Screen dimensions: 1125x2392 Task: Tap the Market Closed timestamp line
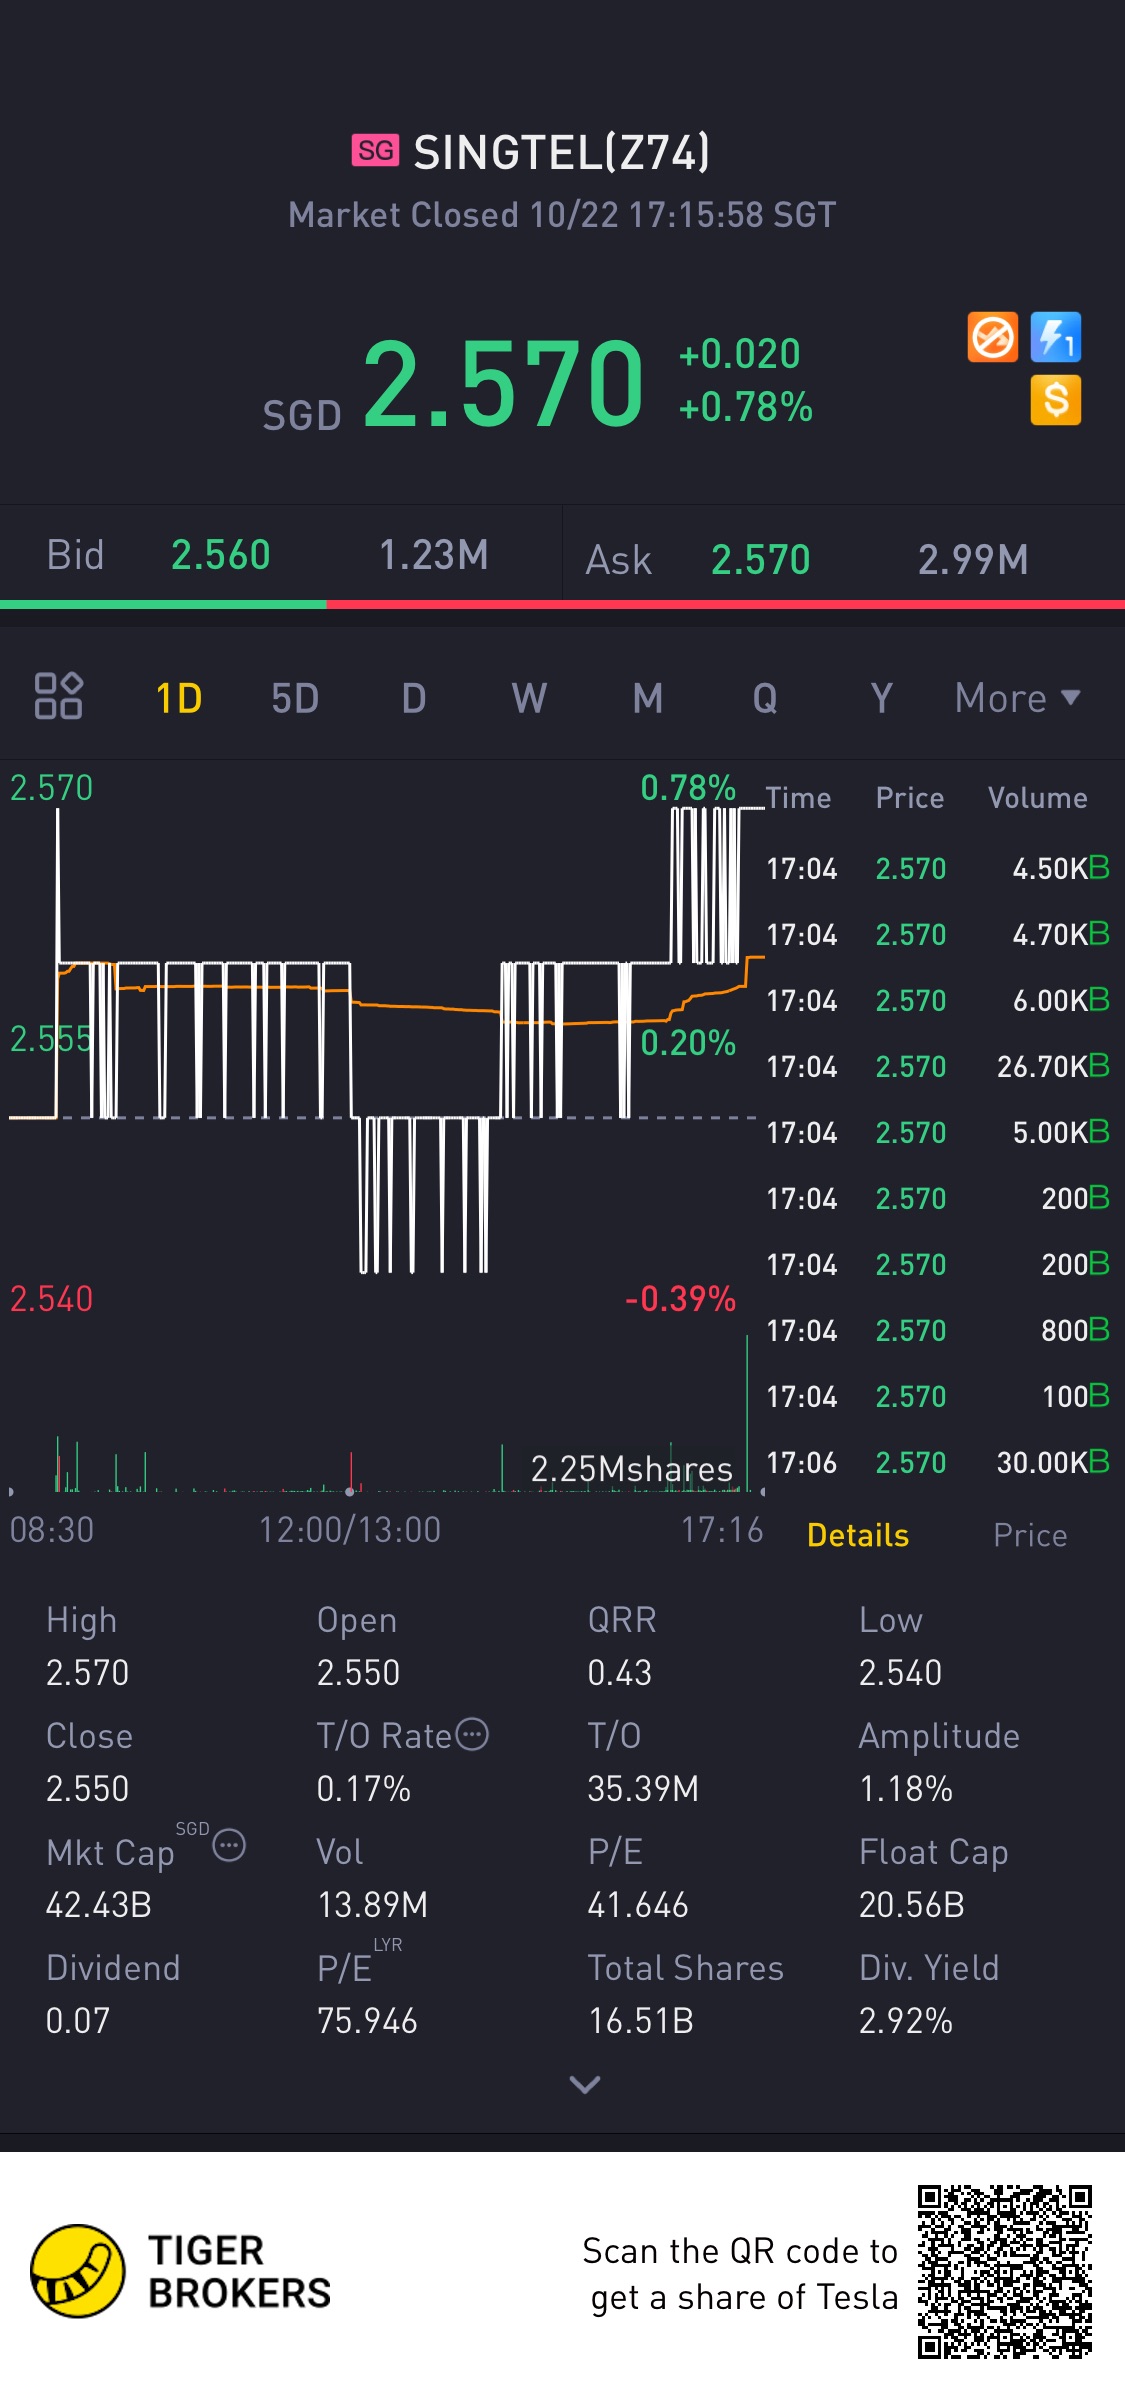point(562,215)
